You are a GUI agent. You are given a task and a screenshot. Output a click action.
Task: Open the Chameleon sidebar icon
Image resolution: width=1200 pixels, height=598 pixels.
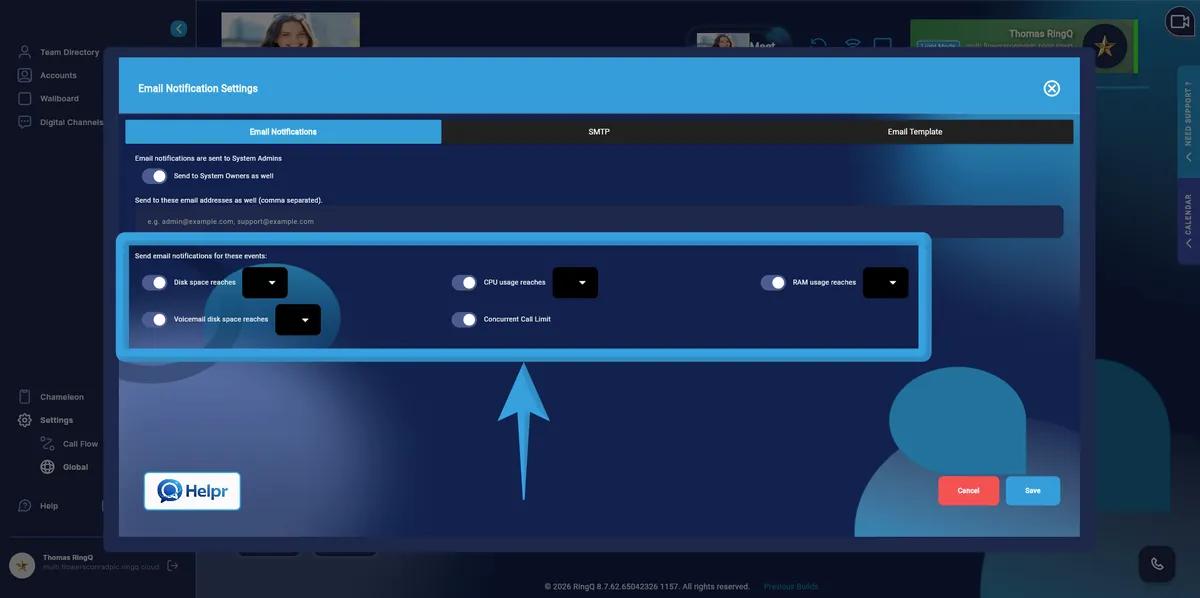[25, 397]
